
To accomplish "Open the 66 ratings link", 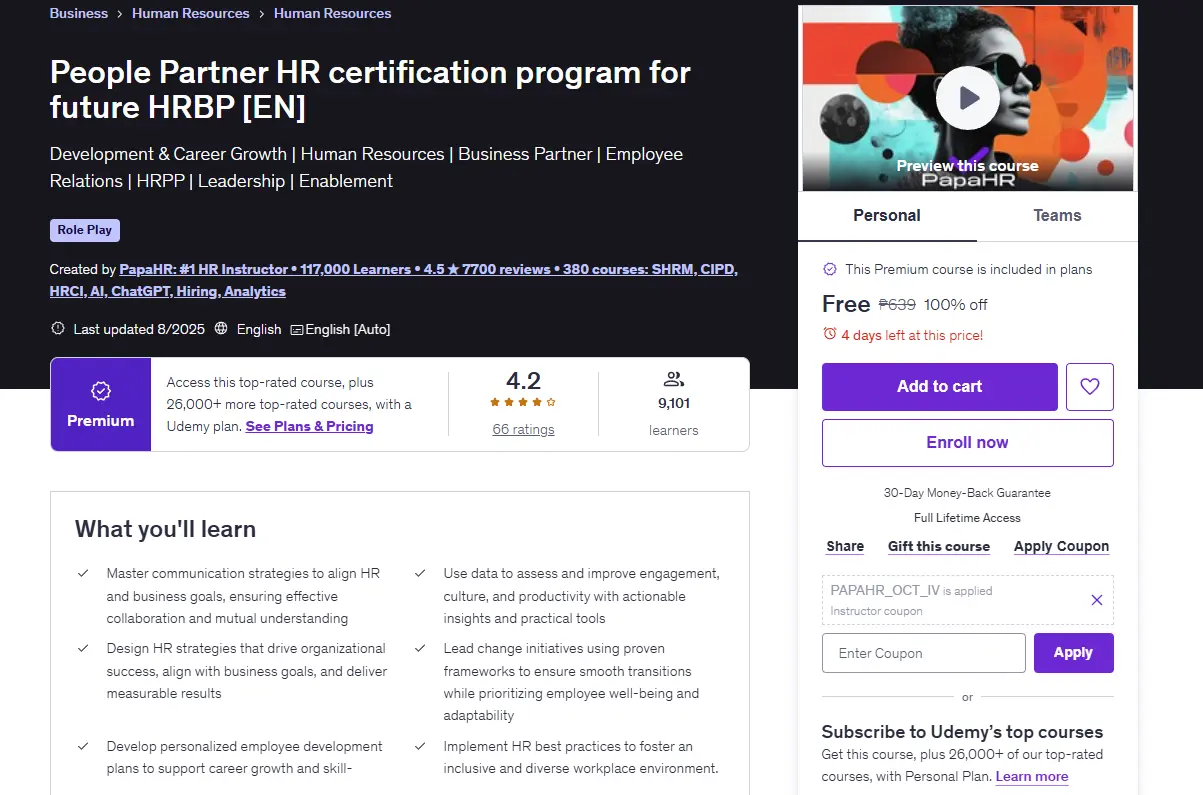I will click(523, 429).
